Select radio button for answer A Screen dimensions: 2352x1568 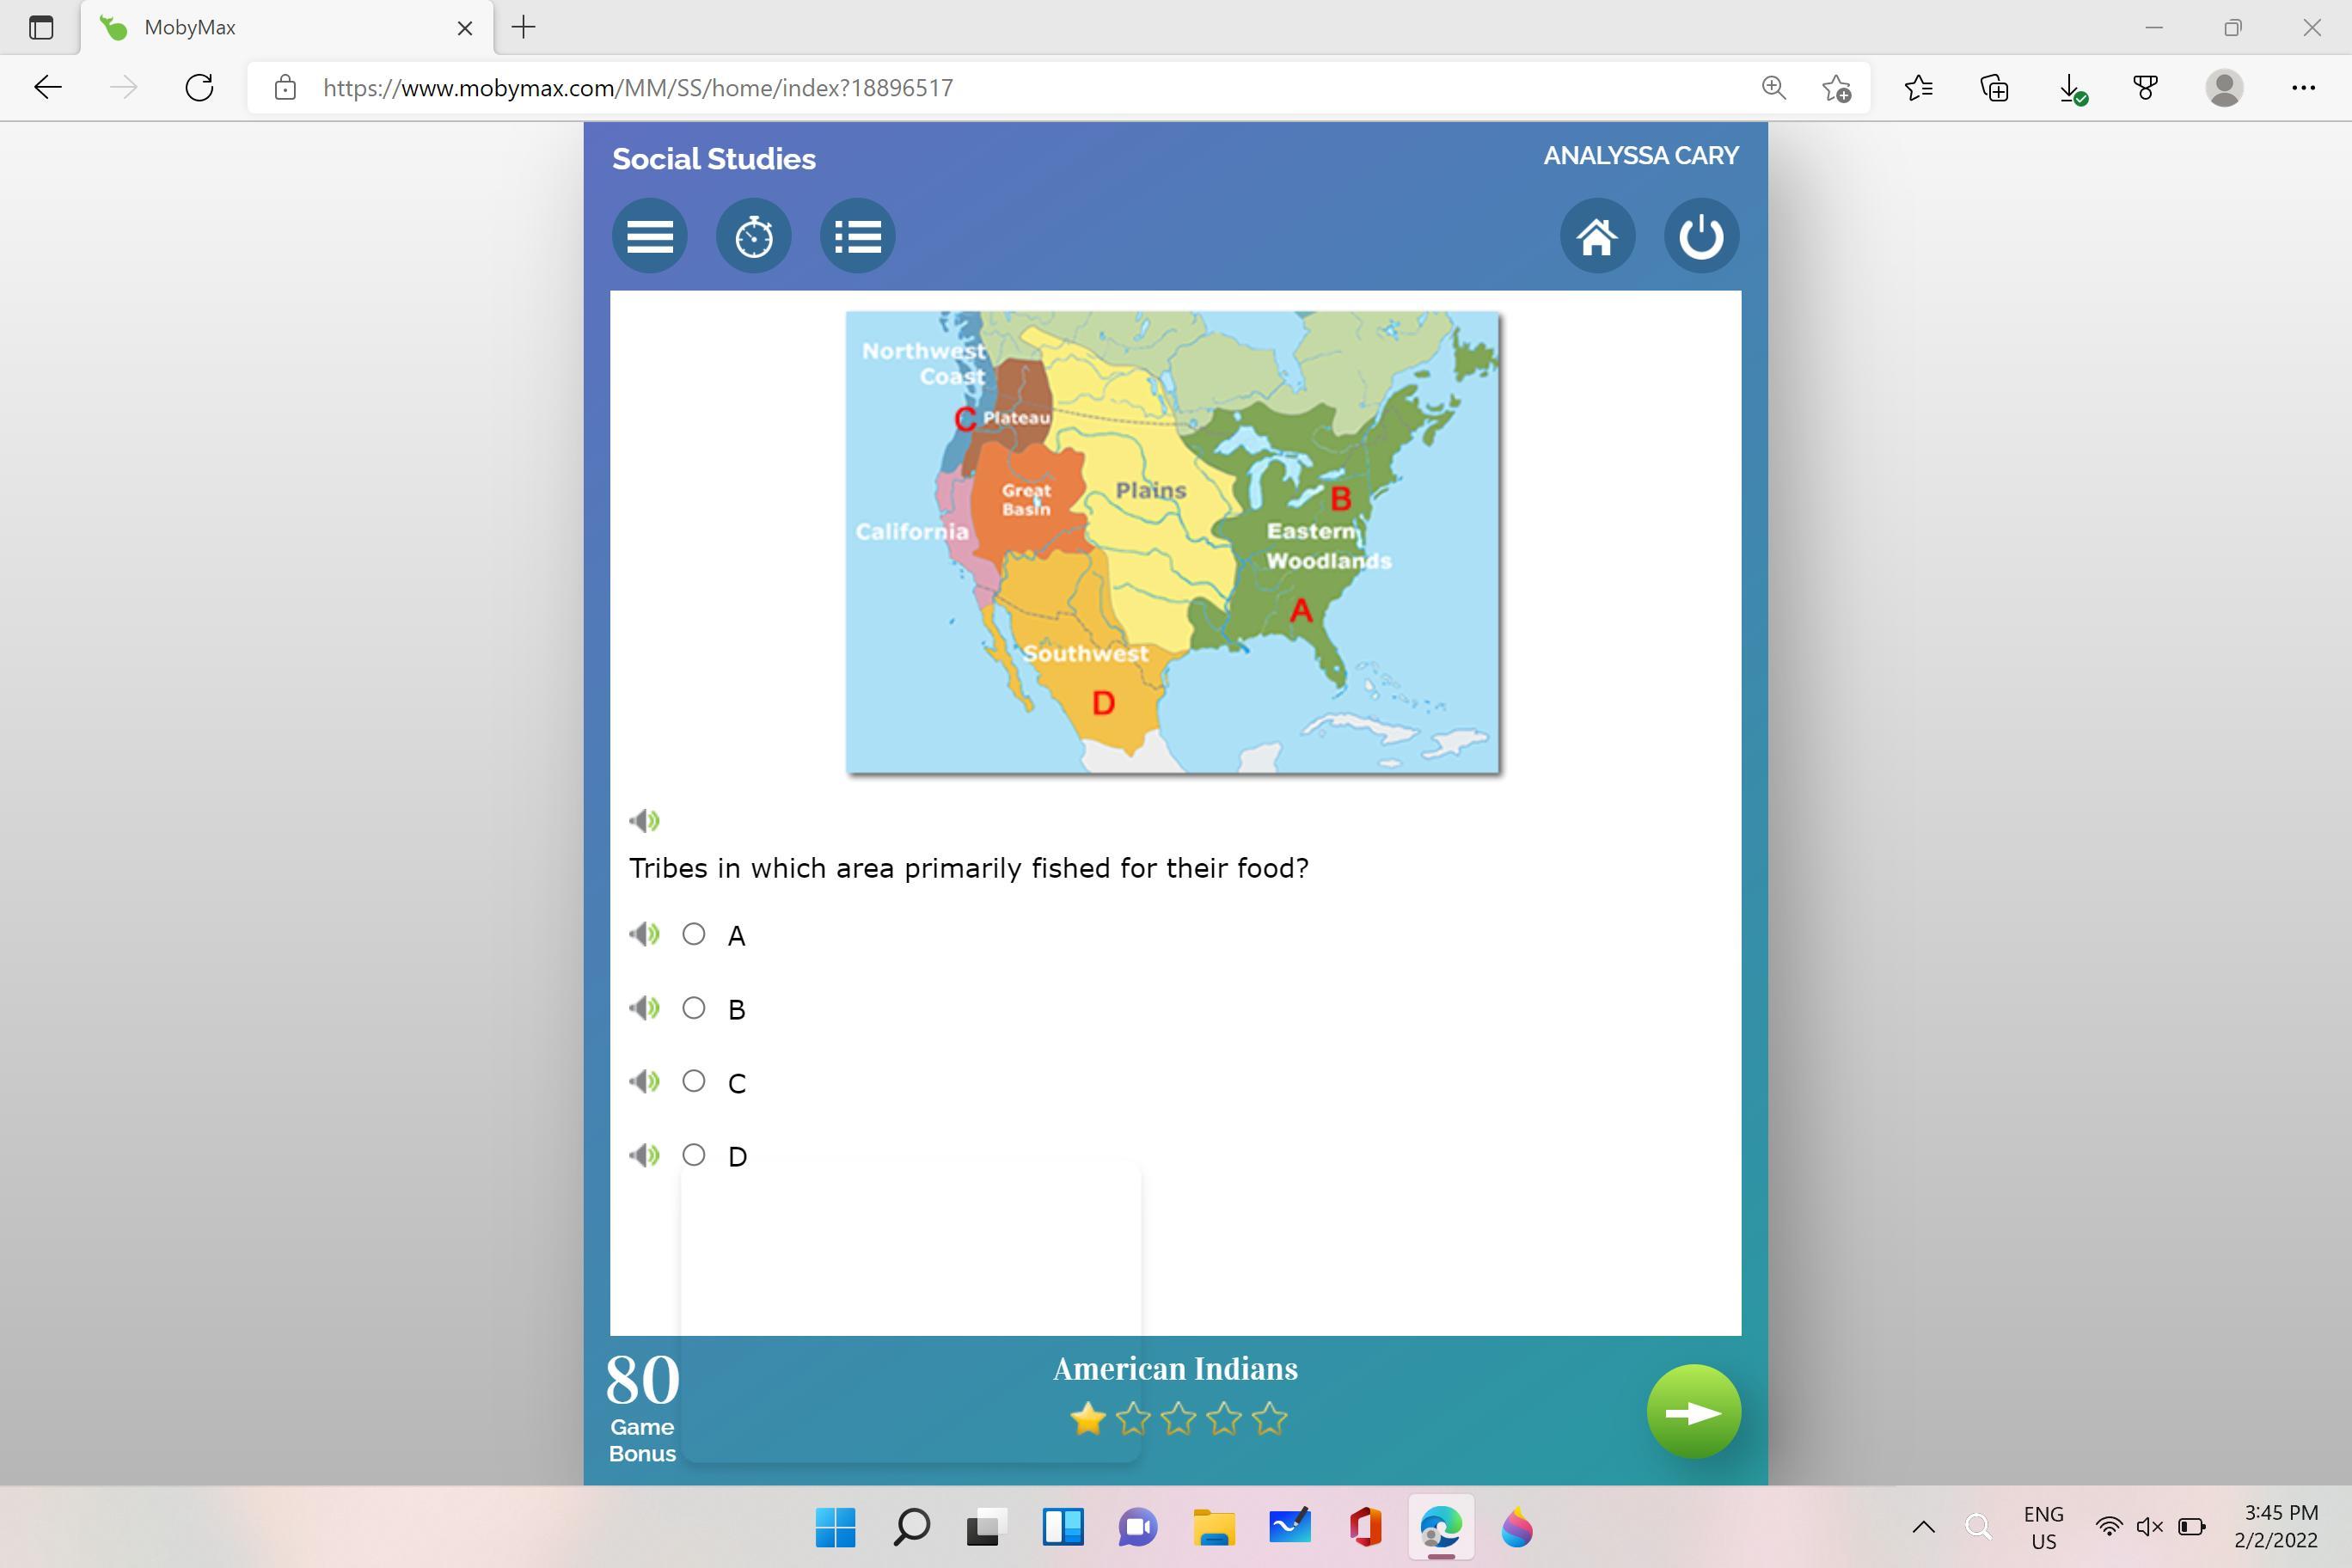(x=693, y=934)
